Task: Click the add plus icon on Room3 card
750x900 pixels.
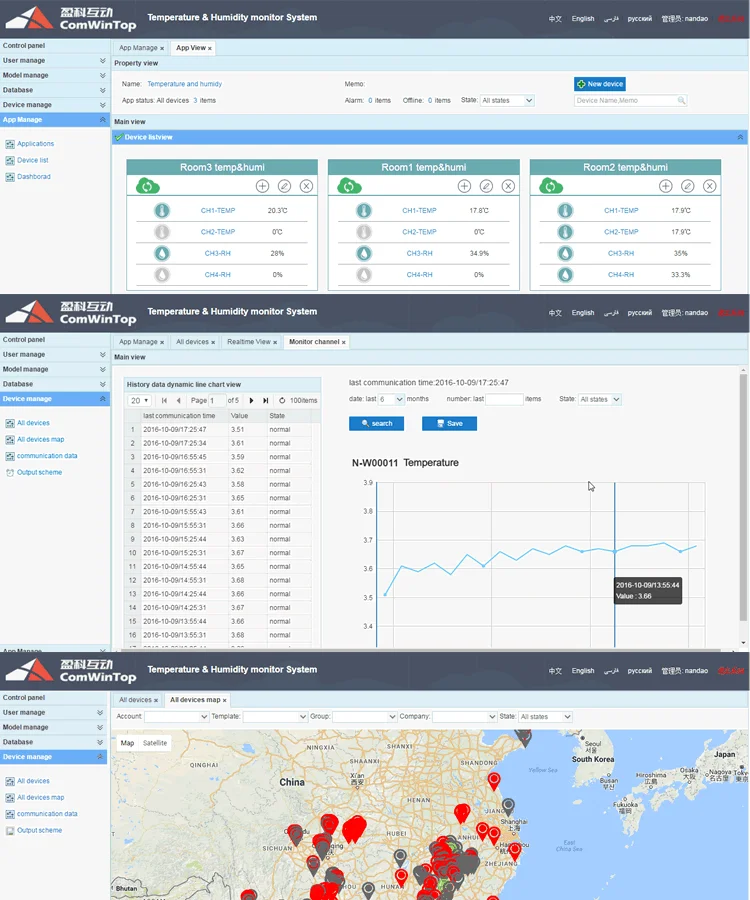Action: click(262, 186)
